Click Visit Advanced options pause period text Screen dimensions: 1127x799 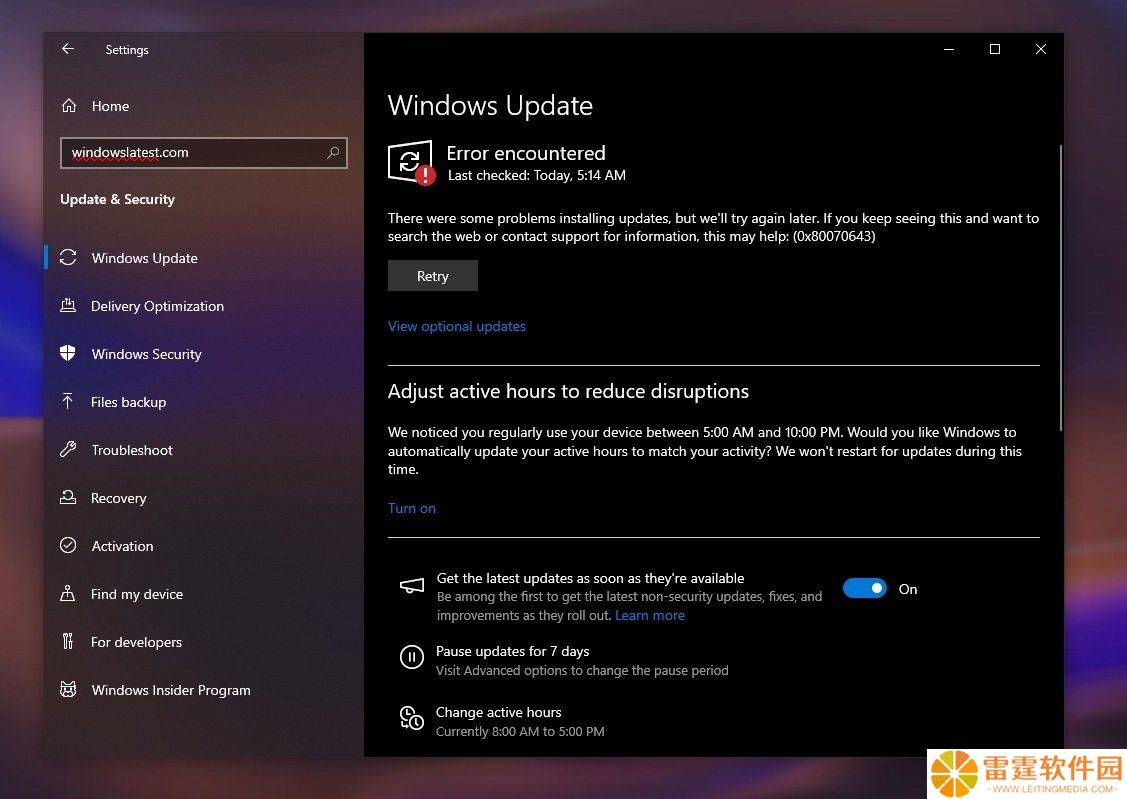[x=582, y=670]
